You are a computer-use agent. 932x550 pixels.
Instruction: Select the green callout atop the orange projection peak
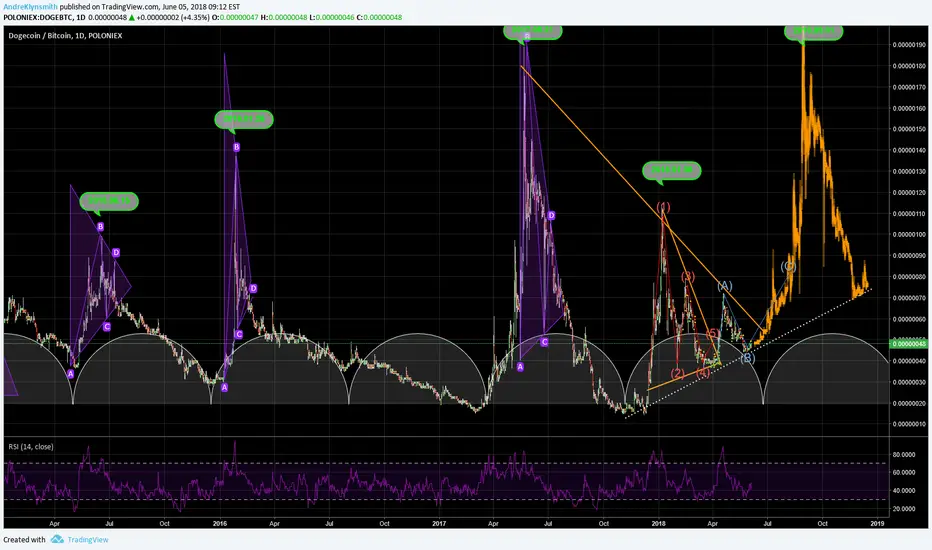[813, 32]
